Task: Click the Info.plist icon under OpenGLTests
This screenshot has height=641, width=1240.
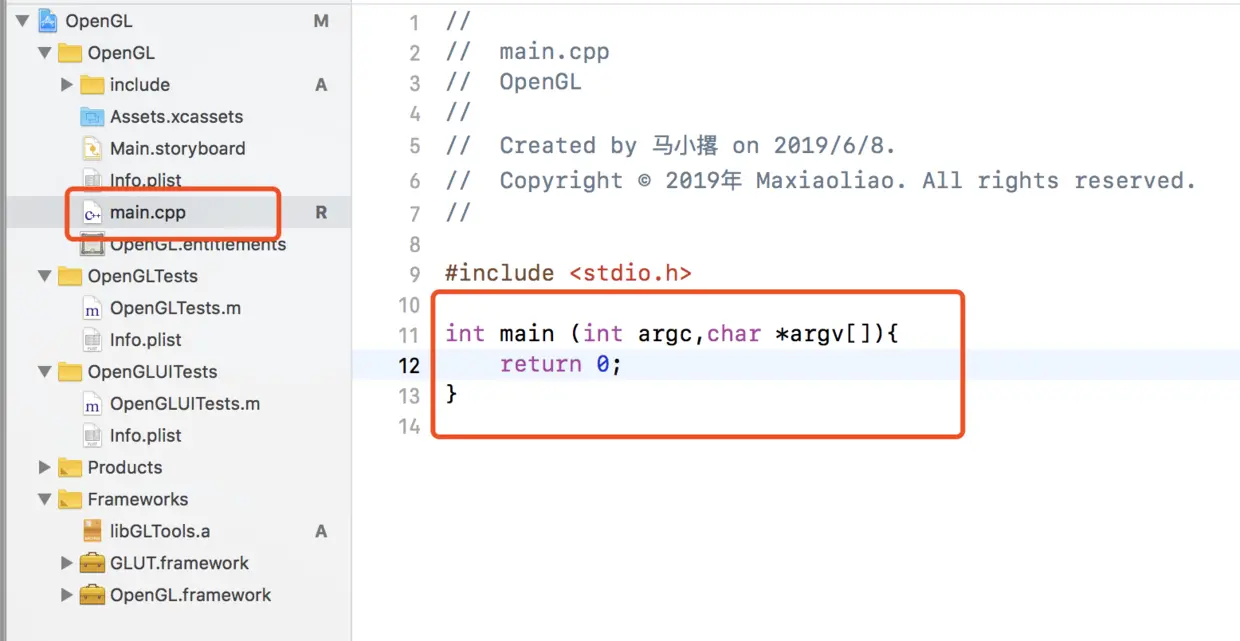Action: coord(92,340)
